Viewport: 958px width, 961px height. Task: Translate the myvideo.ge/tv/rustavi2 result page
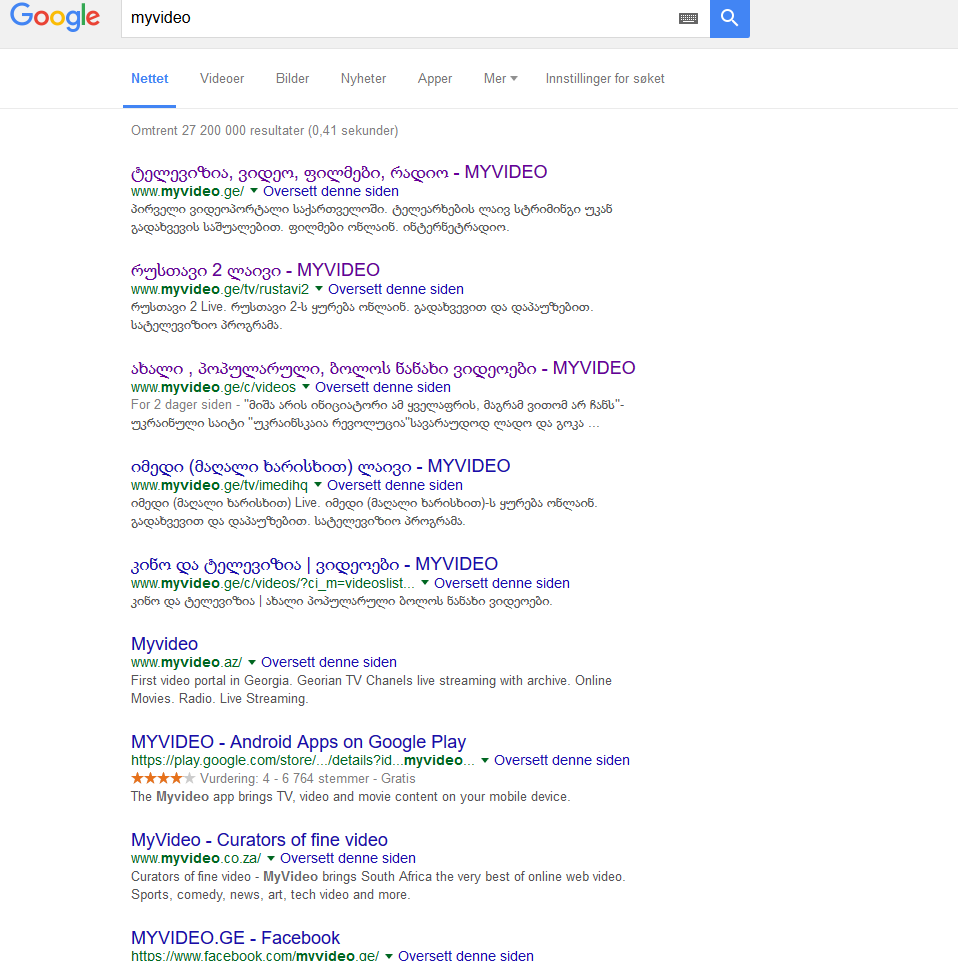[396, 289]
